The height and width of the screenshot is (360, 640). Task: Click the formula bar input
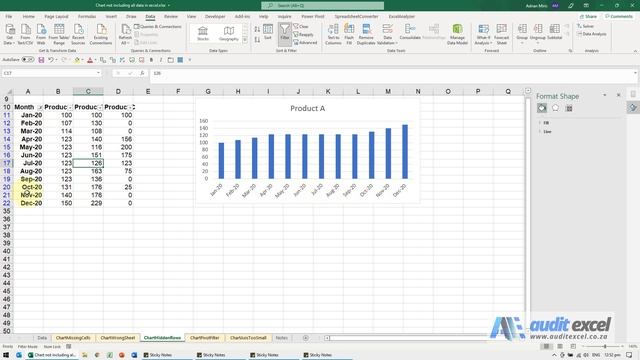click(x=392, y=73)
